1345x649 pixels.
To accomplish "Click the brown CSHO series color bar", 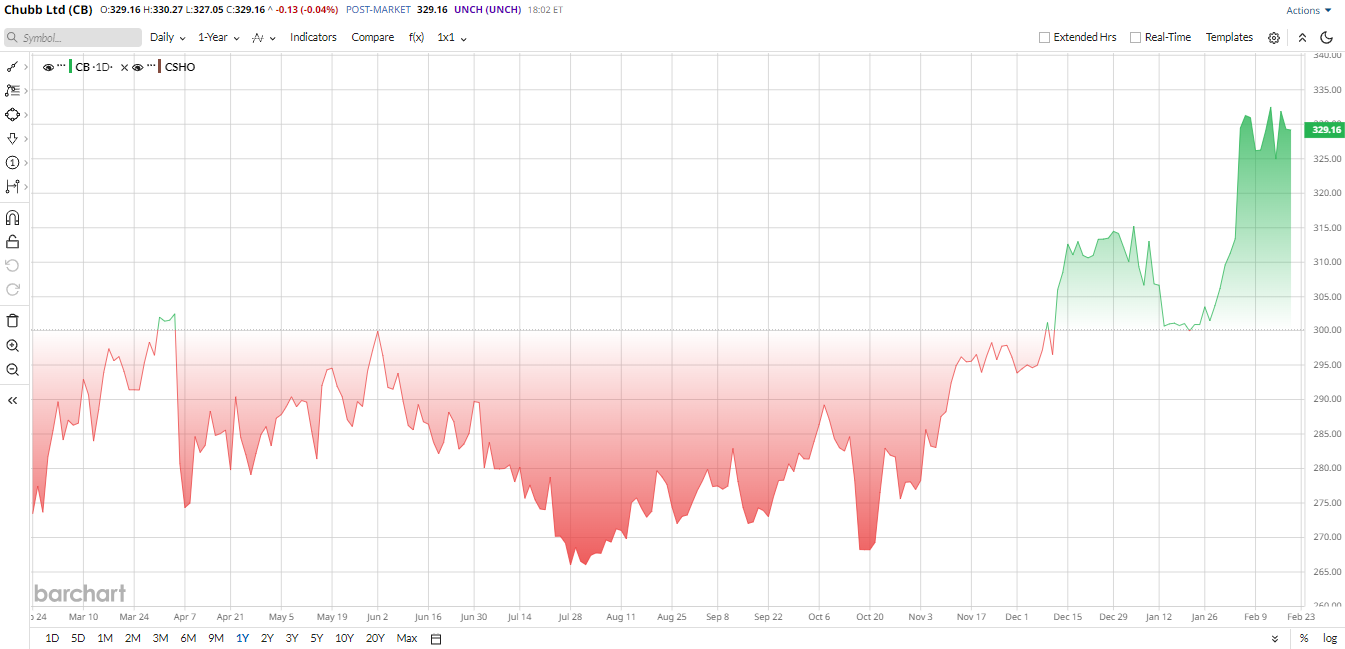I will click(x=160, y=67).
